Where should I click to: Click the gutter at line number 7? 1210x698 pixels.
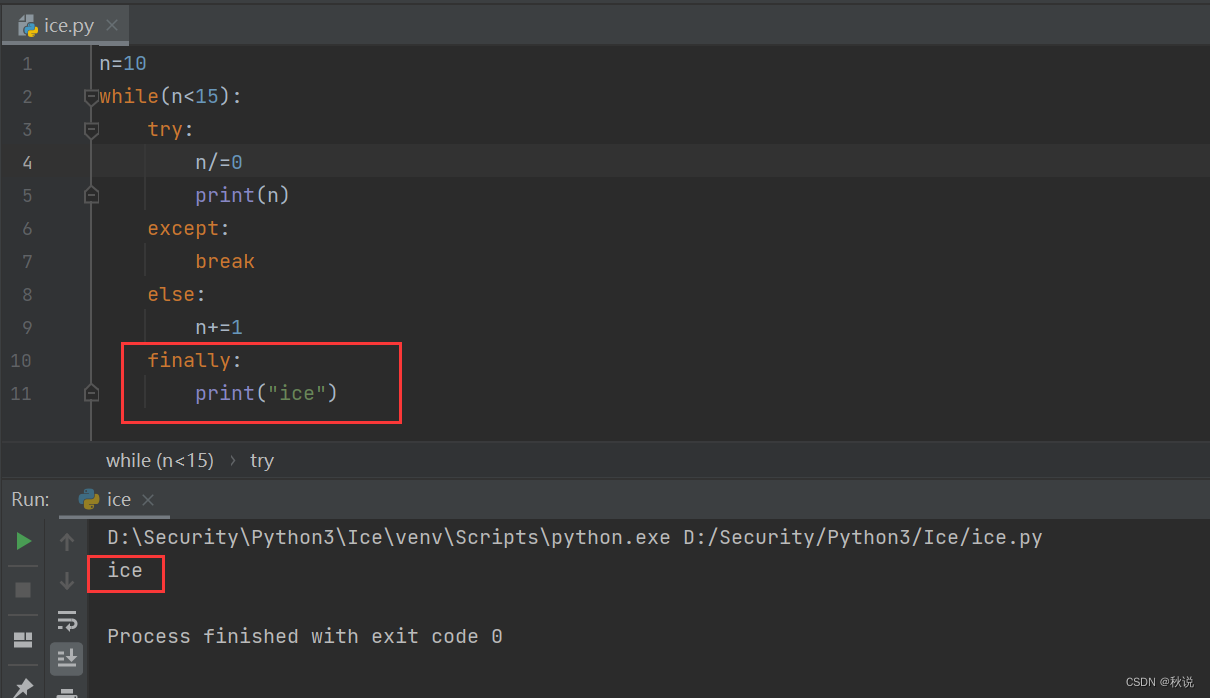point(27,261)
